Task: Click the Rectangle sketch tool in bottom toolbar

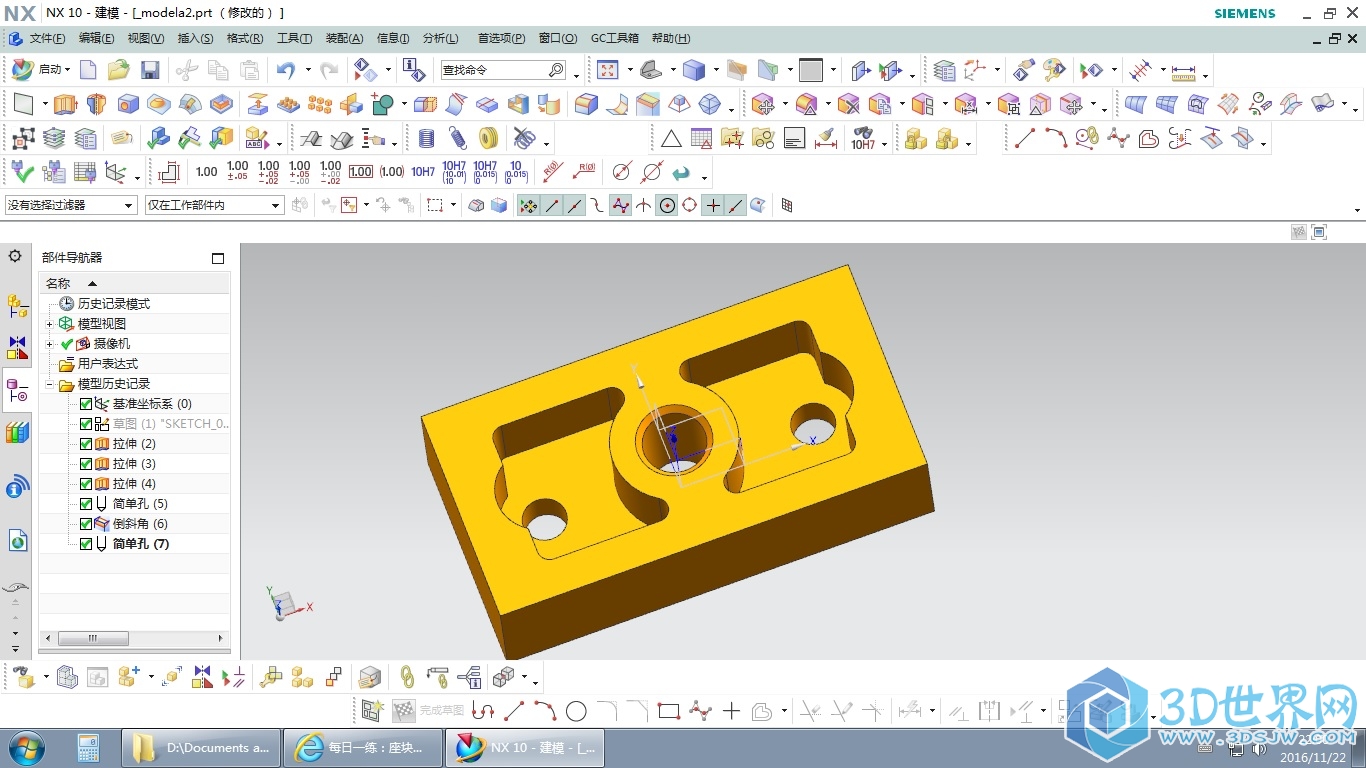Action: [669, 711]
